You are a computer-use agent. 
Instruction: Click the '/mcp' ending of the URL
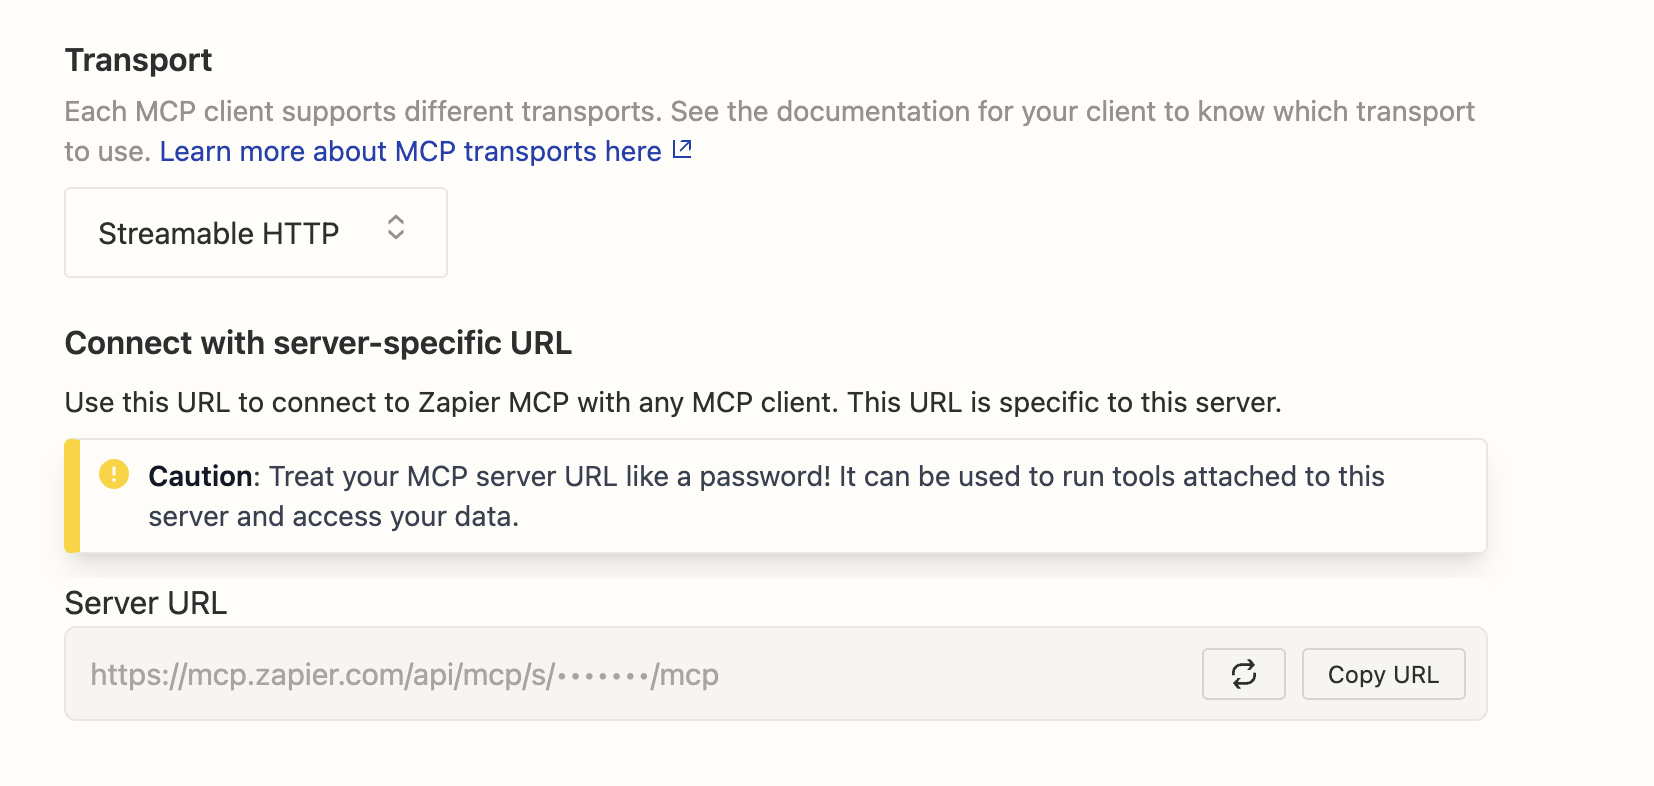685,675
